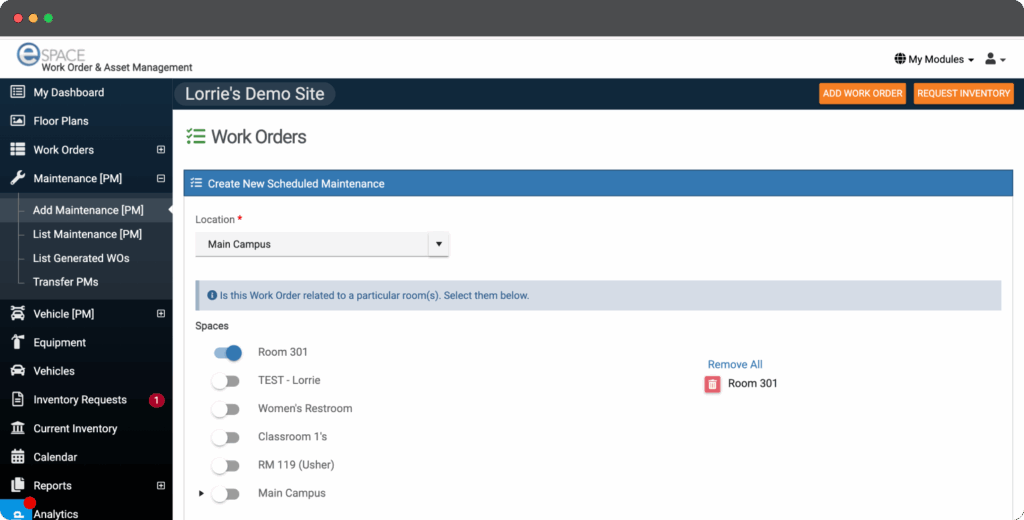Screen dimensions: 1024x520
Task: Open Floor Plans via its picture icon
Action: pos(17,121)
